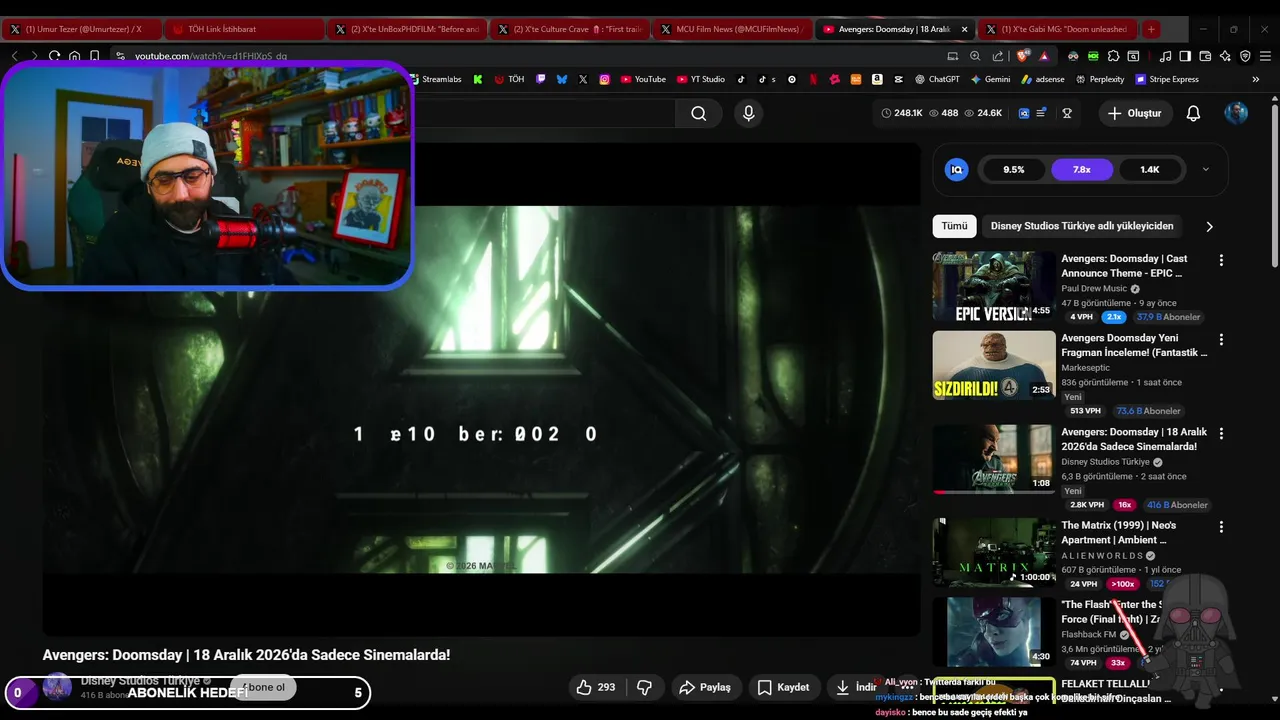The image size is (1280, 720).
Task: Switch to MCU Film News tab
Action: tap(732, 29)
